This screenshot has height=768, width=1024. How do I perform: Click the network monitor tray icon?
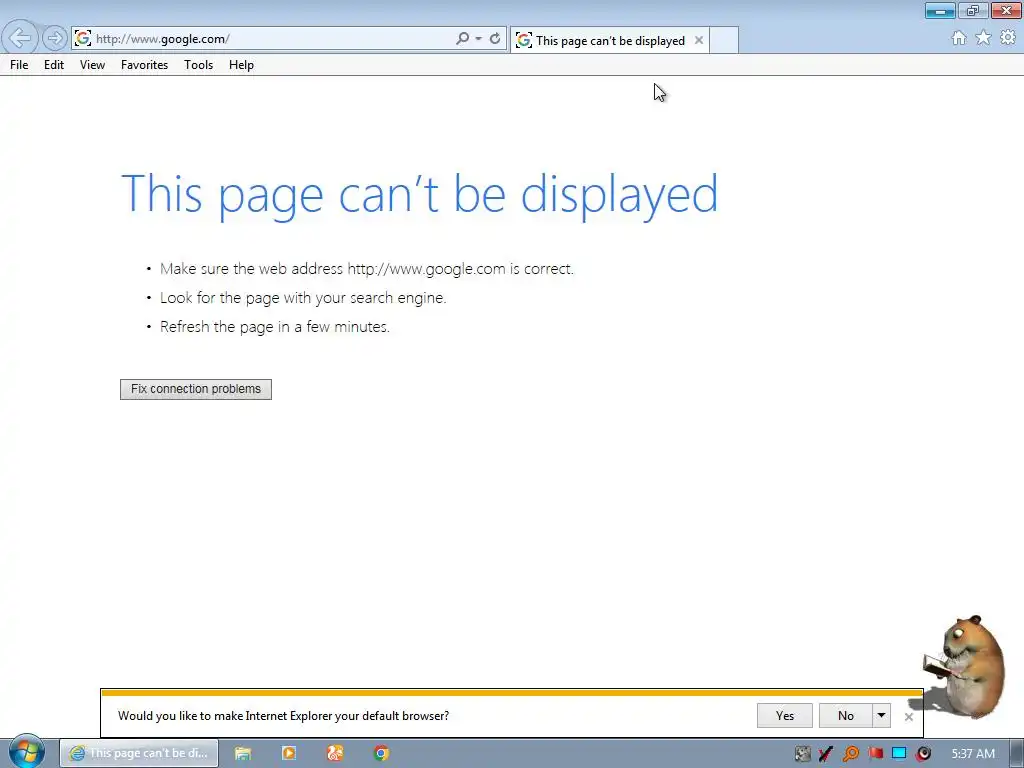pos(899,754)
